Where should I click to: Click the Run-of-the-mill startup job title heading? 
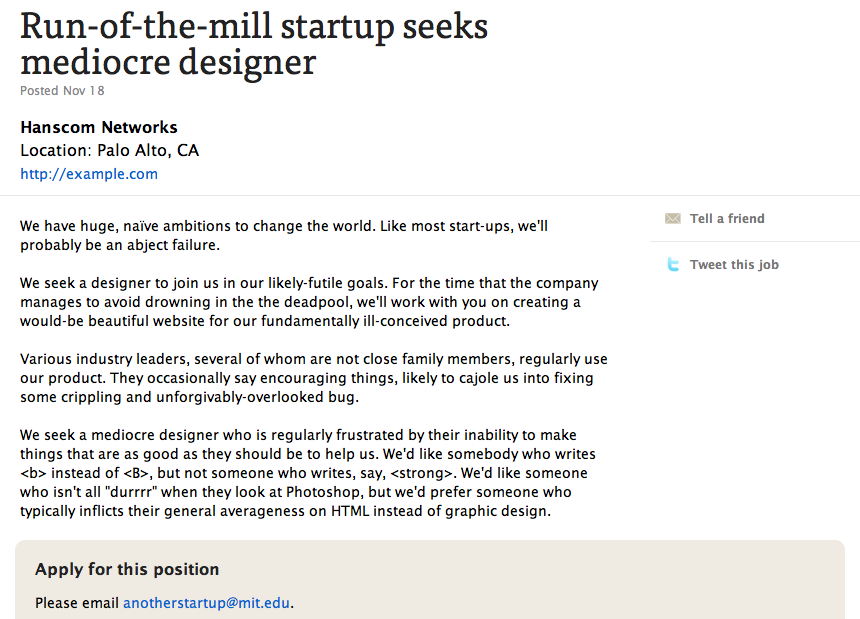pos(254,44)
